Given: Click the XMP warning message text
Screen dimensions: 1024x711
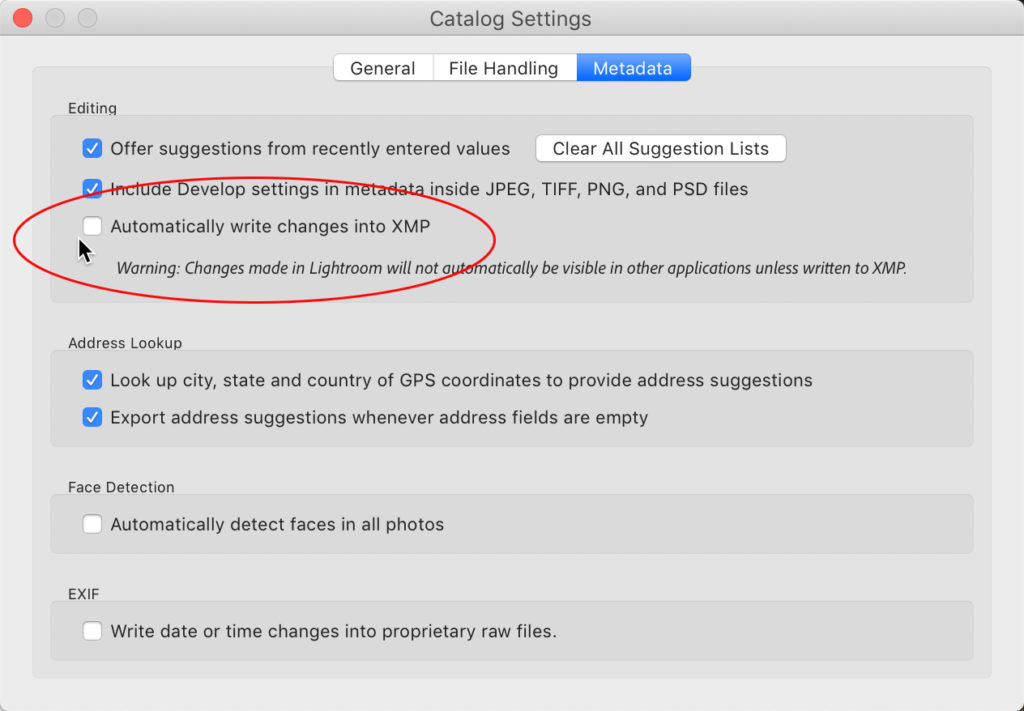Looking at the screenshot, I should point(511,268).
